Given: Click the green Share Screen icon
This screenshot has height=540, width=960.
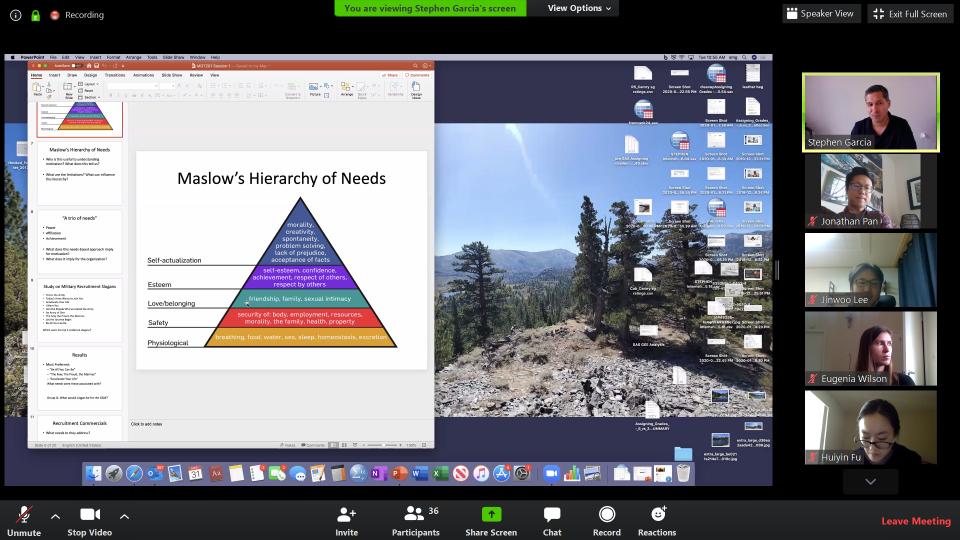Looking at the screenshot, I should pyautogui.click(x=491, y=515).
